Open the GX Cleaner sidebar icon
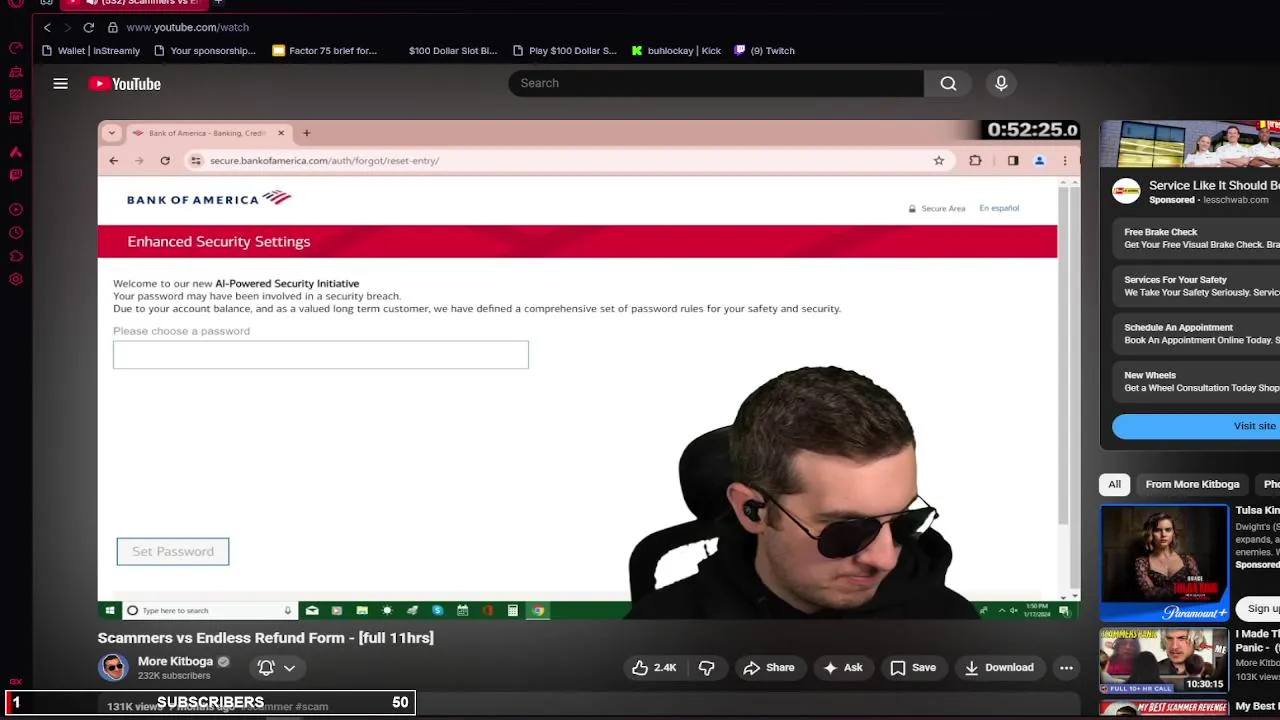This screenshot has width=1280, height=720. point(16,72)
